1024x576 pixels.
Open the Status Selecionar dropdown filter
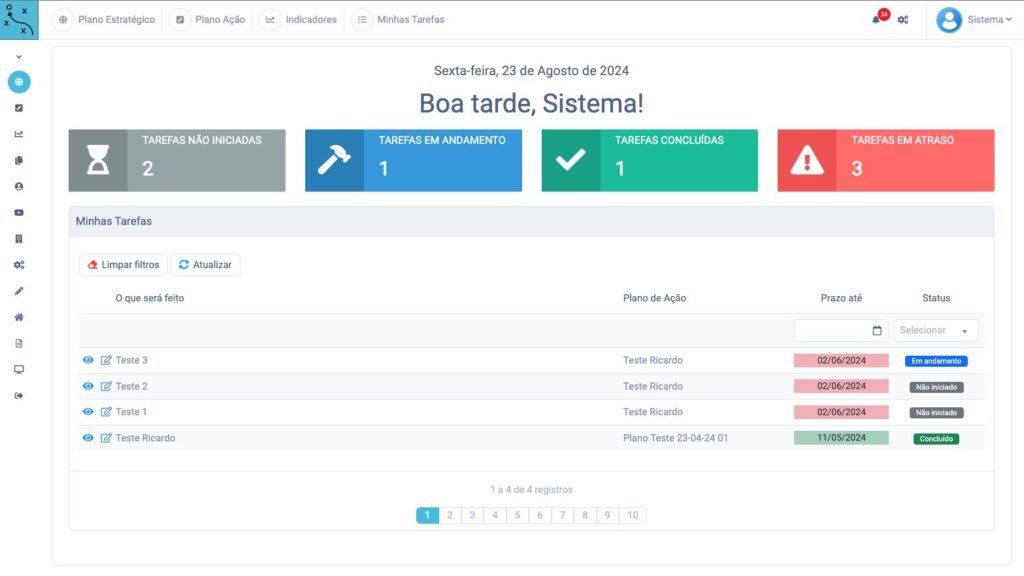tap(936, 331)
